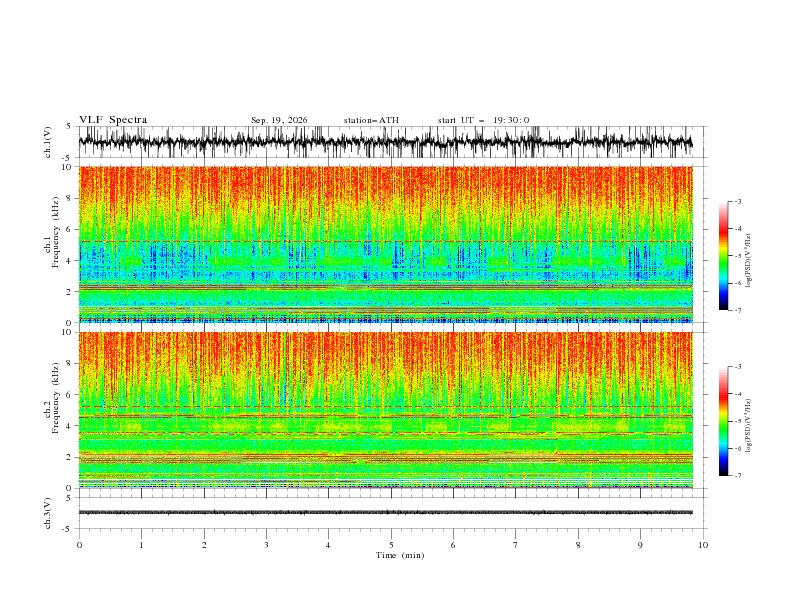
Task: Click the ch.1(V) waveform trace
Action: pos(385,142)
